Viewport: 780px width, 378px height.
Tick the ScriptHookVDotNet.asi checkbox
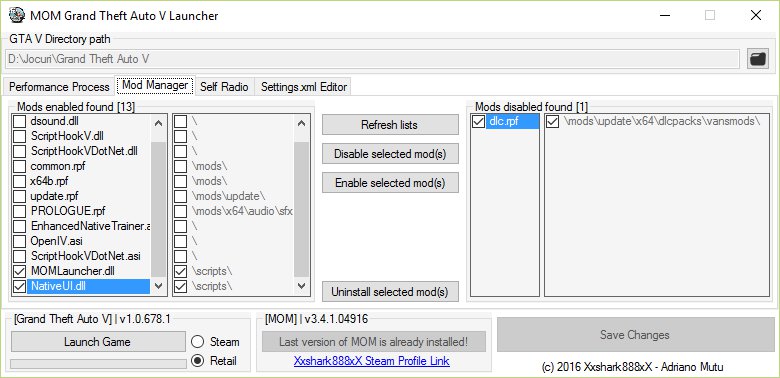(x=19, y=256)
